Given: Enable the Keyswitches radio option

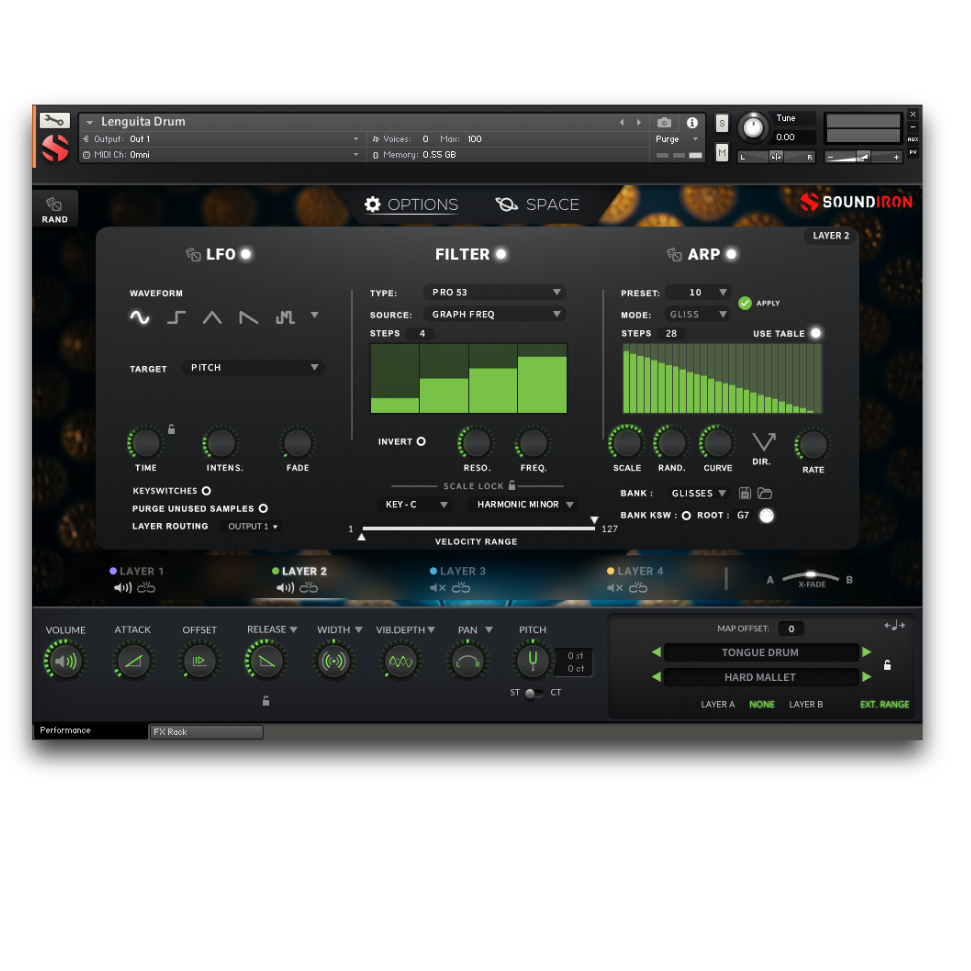Looking at the screenshot, I should click(x=206, y=491).
